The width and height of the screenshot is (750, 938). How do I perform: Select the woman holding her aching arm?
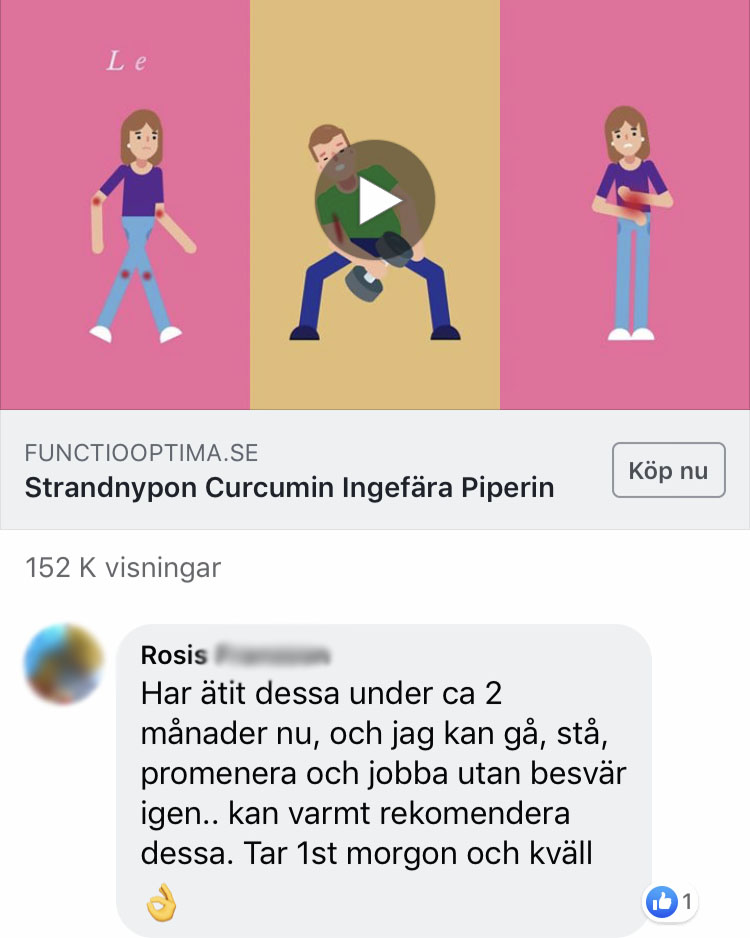click(x=631, y=223)
